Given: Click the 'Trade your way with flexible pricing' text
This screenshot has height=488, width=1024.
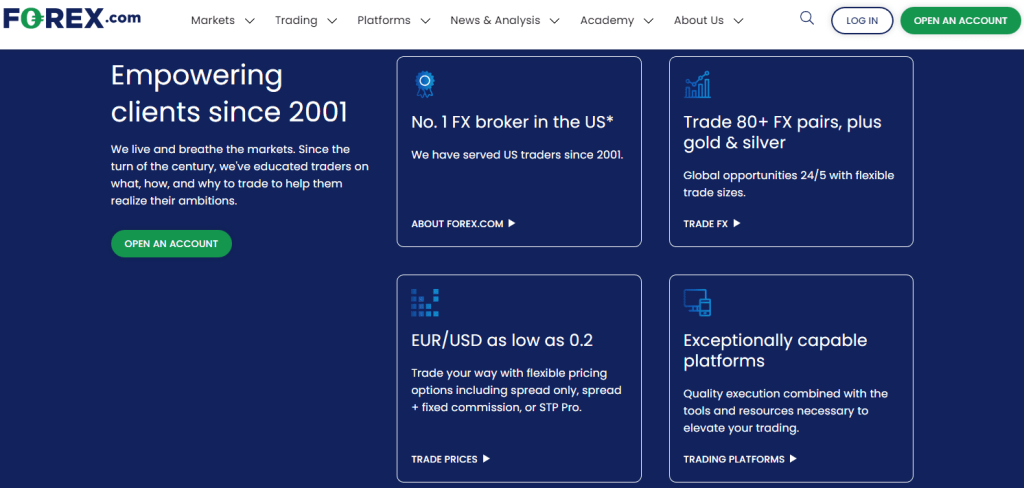Looking at the screenshot, I should (x=516, y=391).
